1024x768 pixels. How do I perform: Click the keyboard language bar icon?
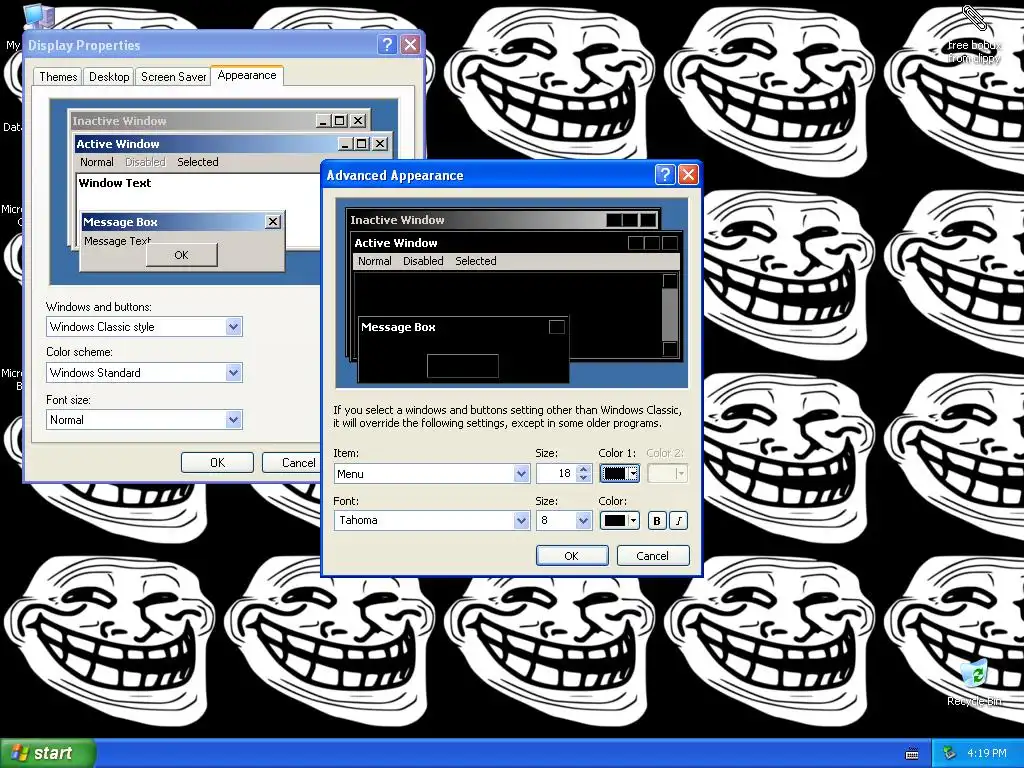pyautogui.click(x=912, y=754)
